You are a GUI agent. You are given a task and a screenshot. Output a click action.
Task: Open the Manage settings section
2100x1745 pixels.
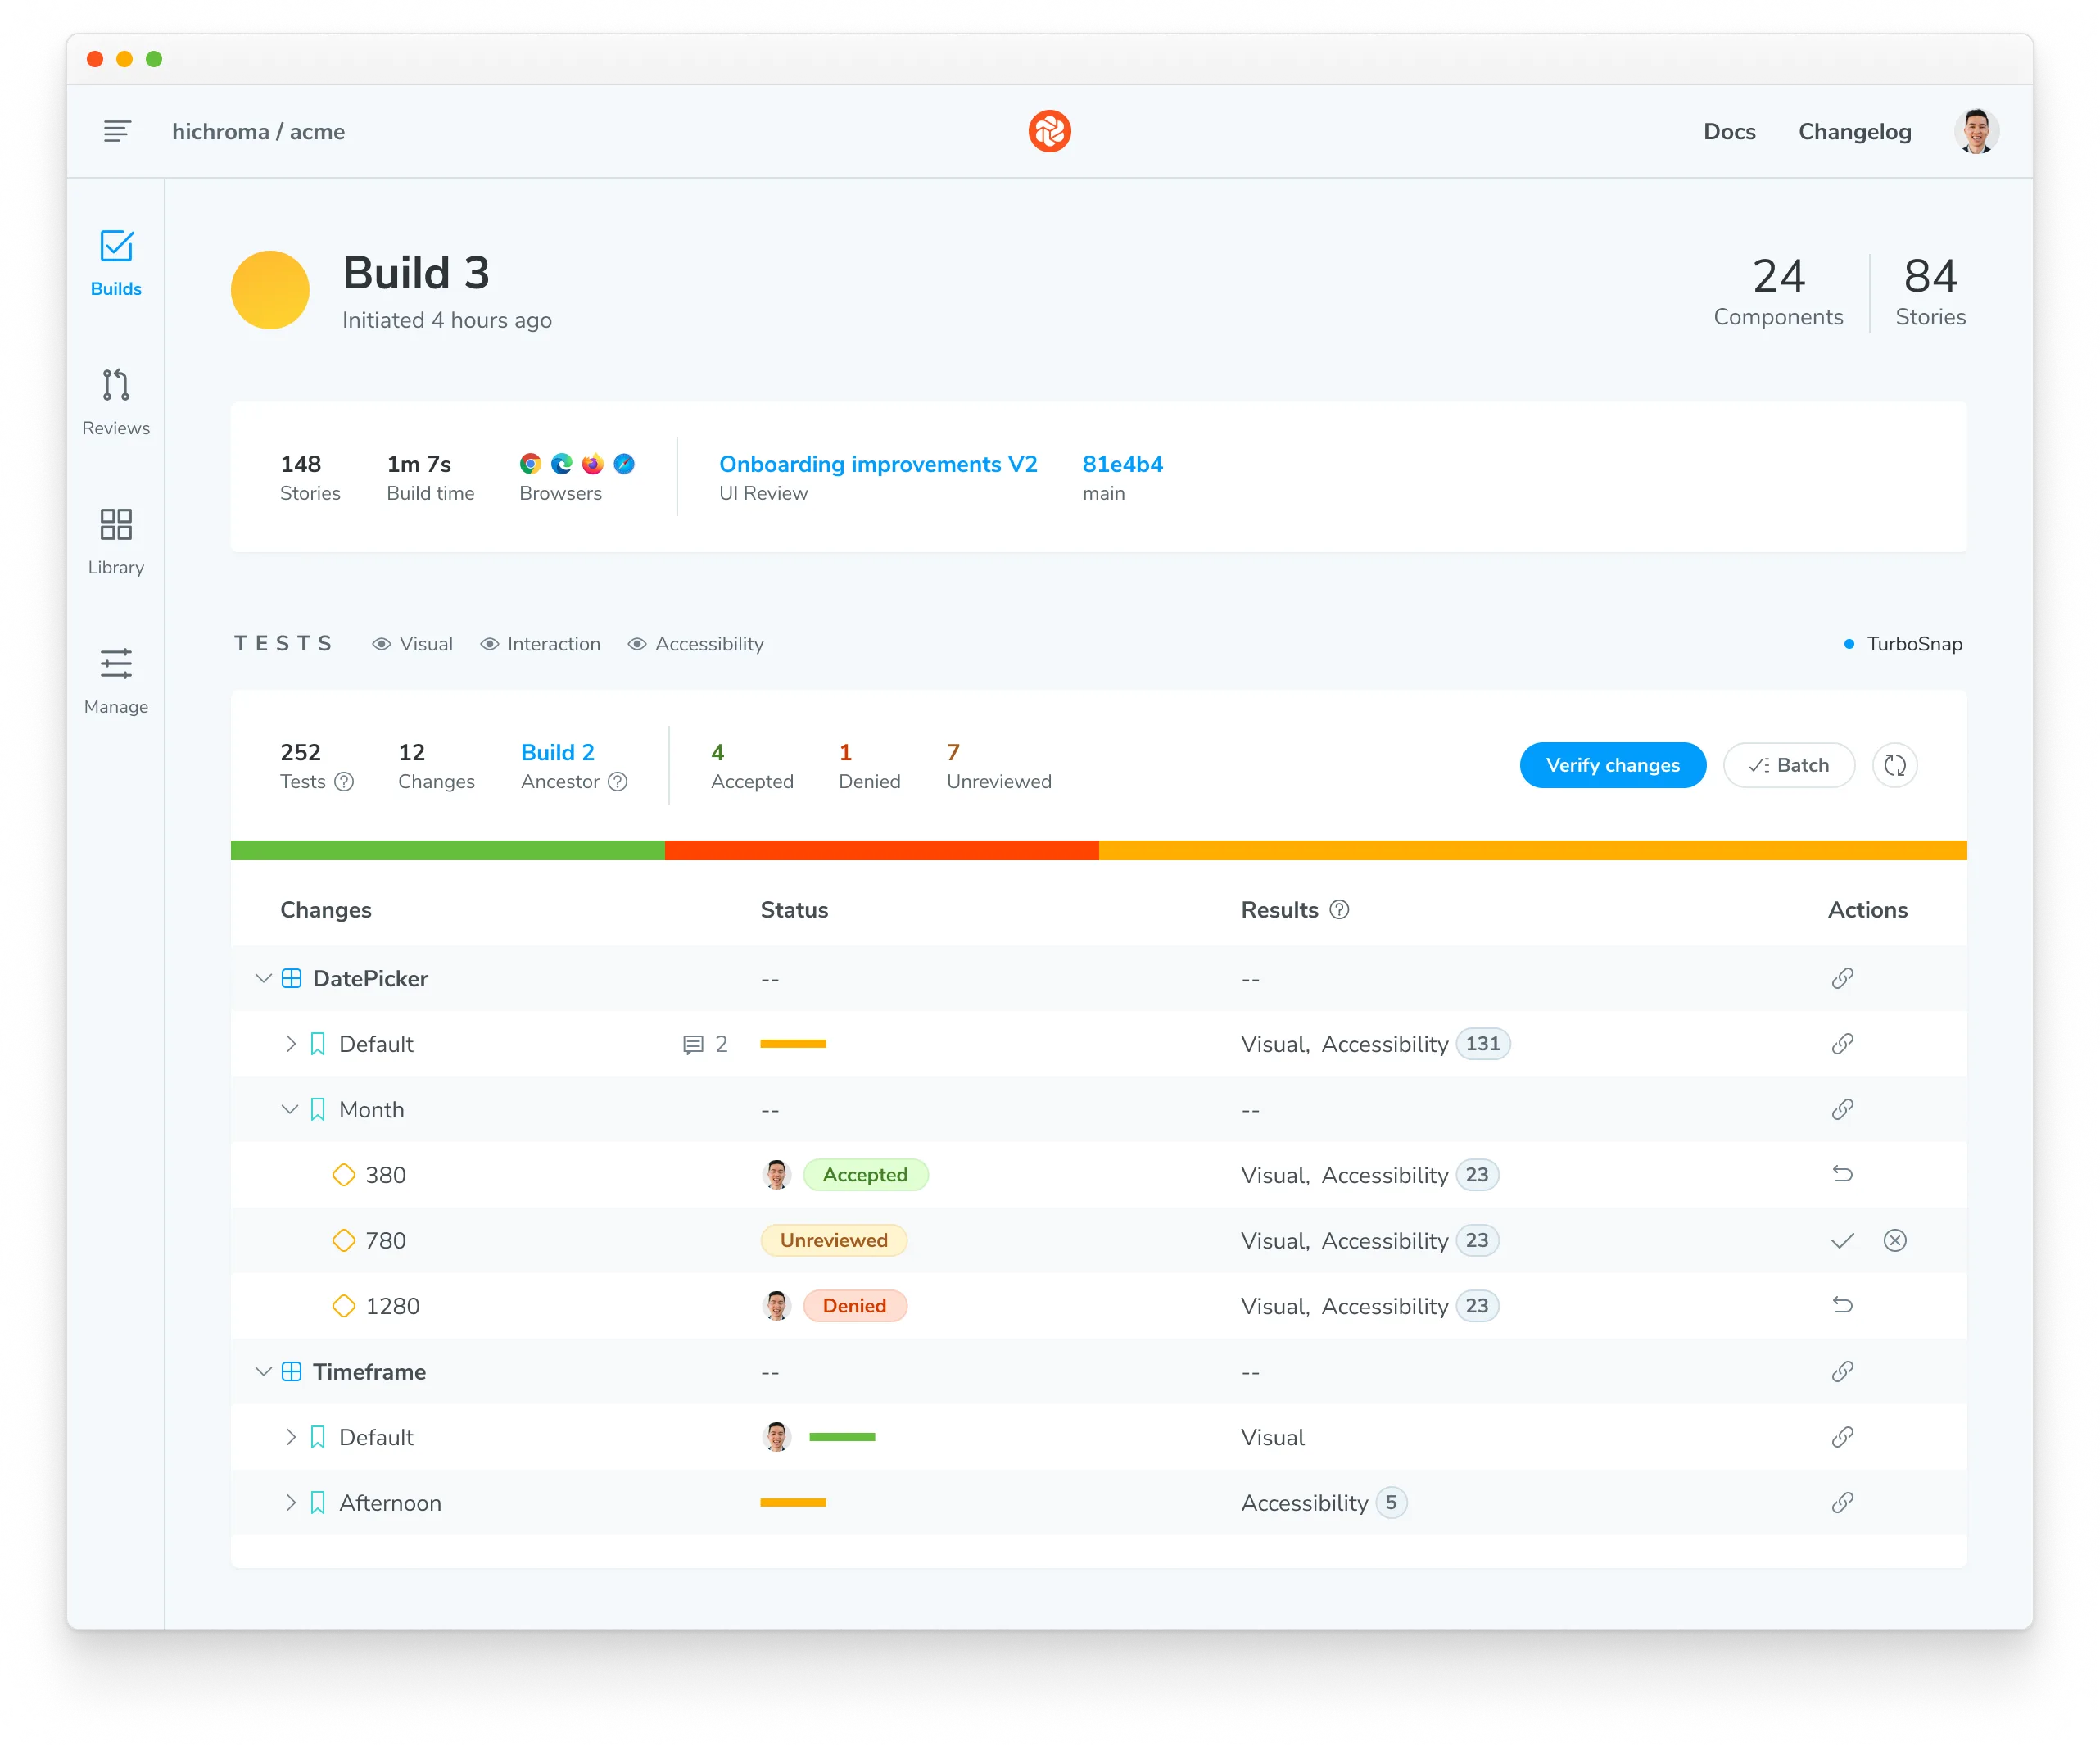116,680
